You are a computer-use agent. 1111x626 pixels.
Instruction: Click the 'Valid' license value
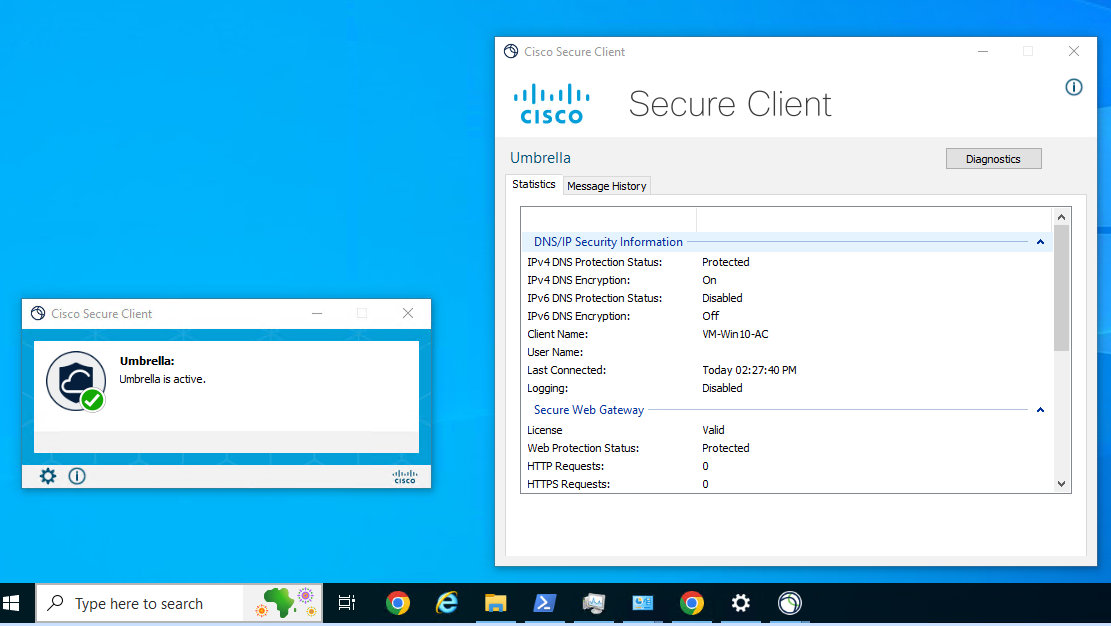[714, 430]
